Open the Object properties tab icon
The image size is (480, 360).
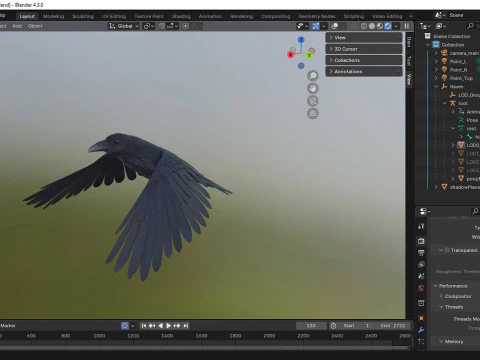tap(421, 318)
